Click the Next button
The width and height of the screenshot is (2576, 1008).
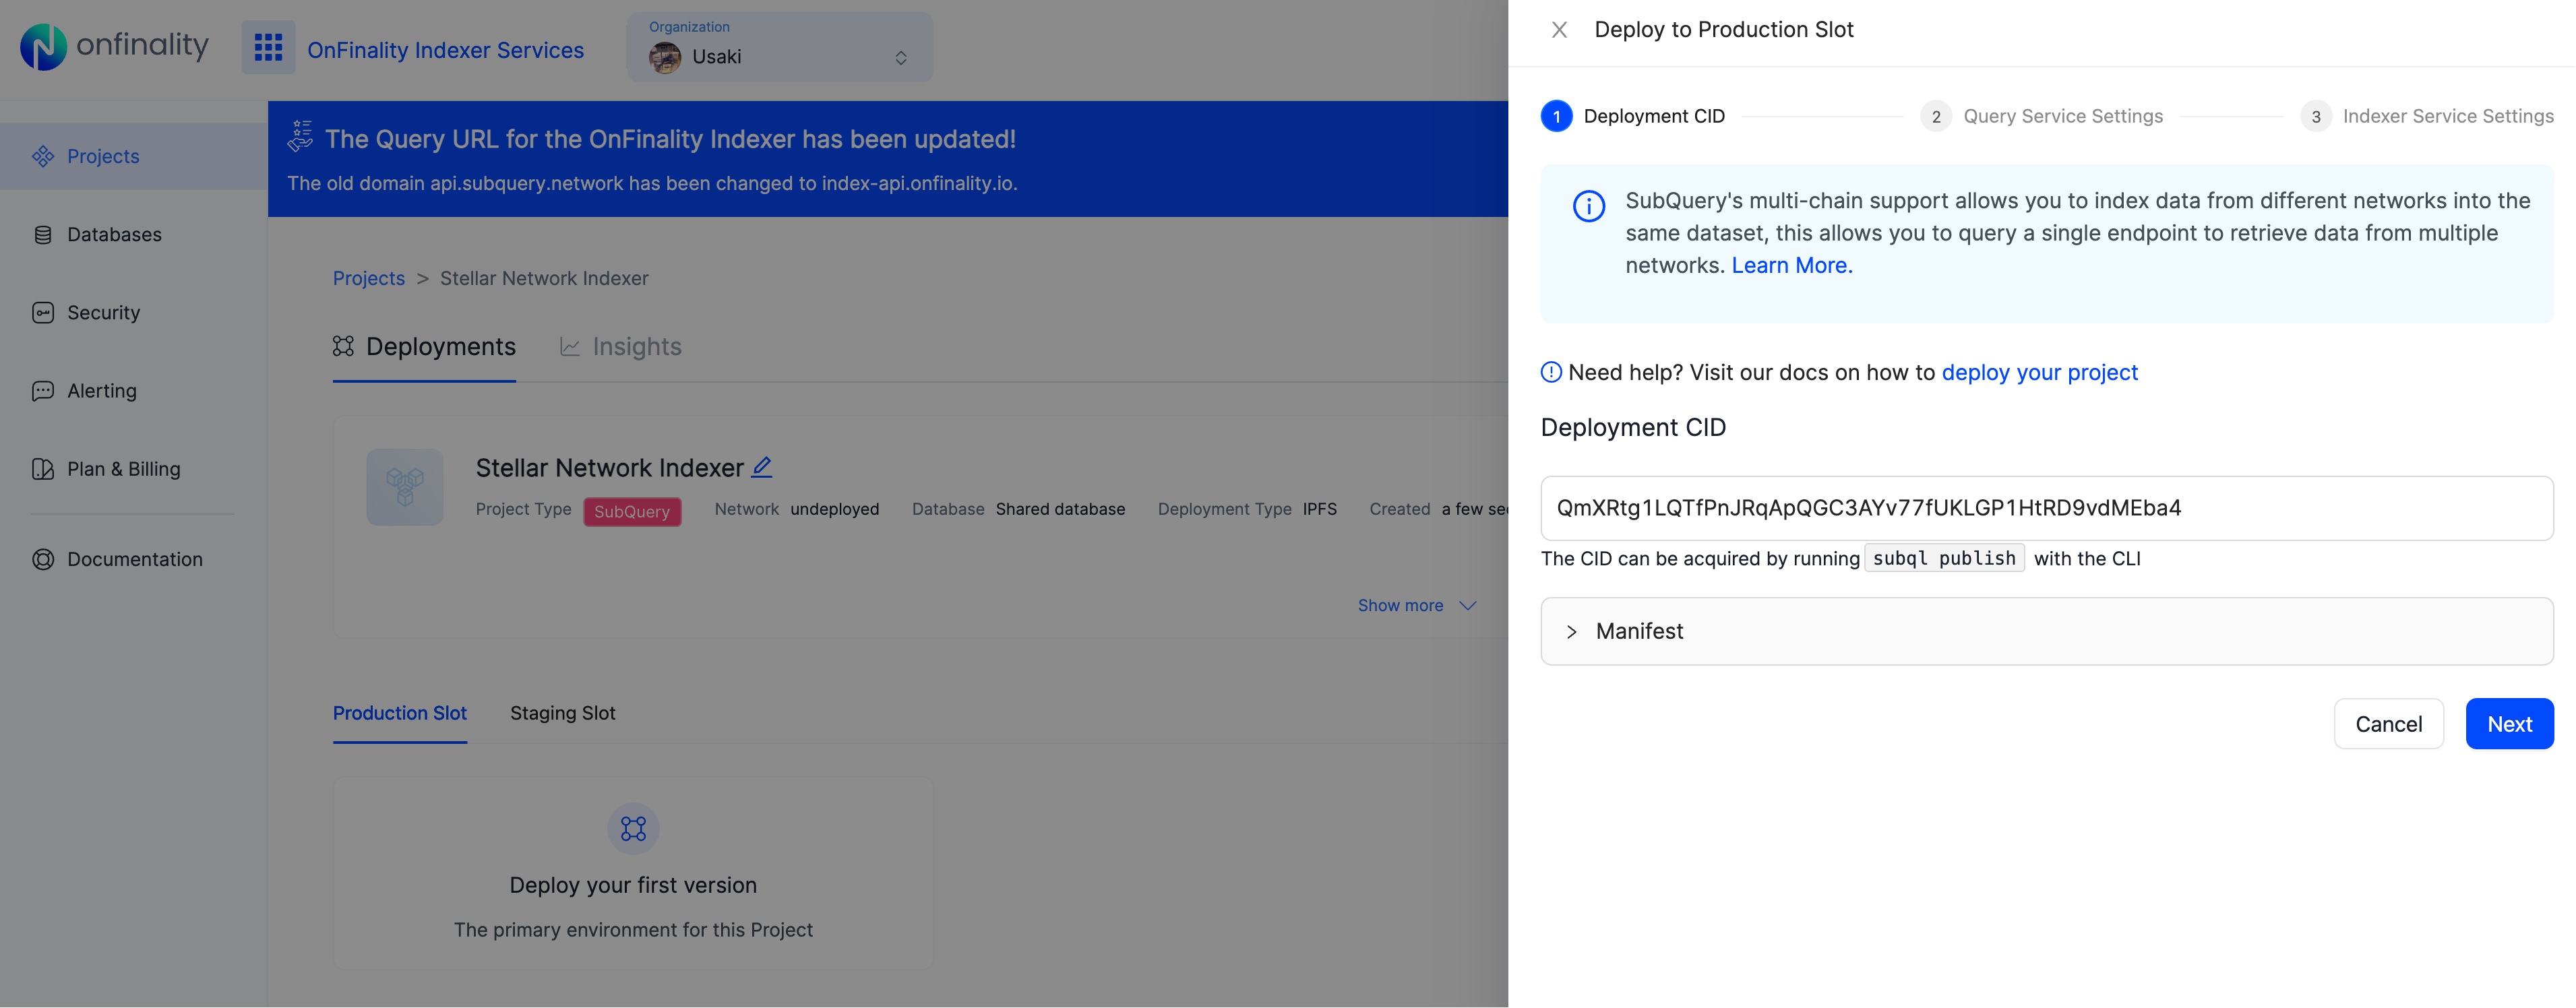pos(2508,725)
